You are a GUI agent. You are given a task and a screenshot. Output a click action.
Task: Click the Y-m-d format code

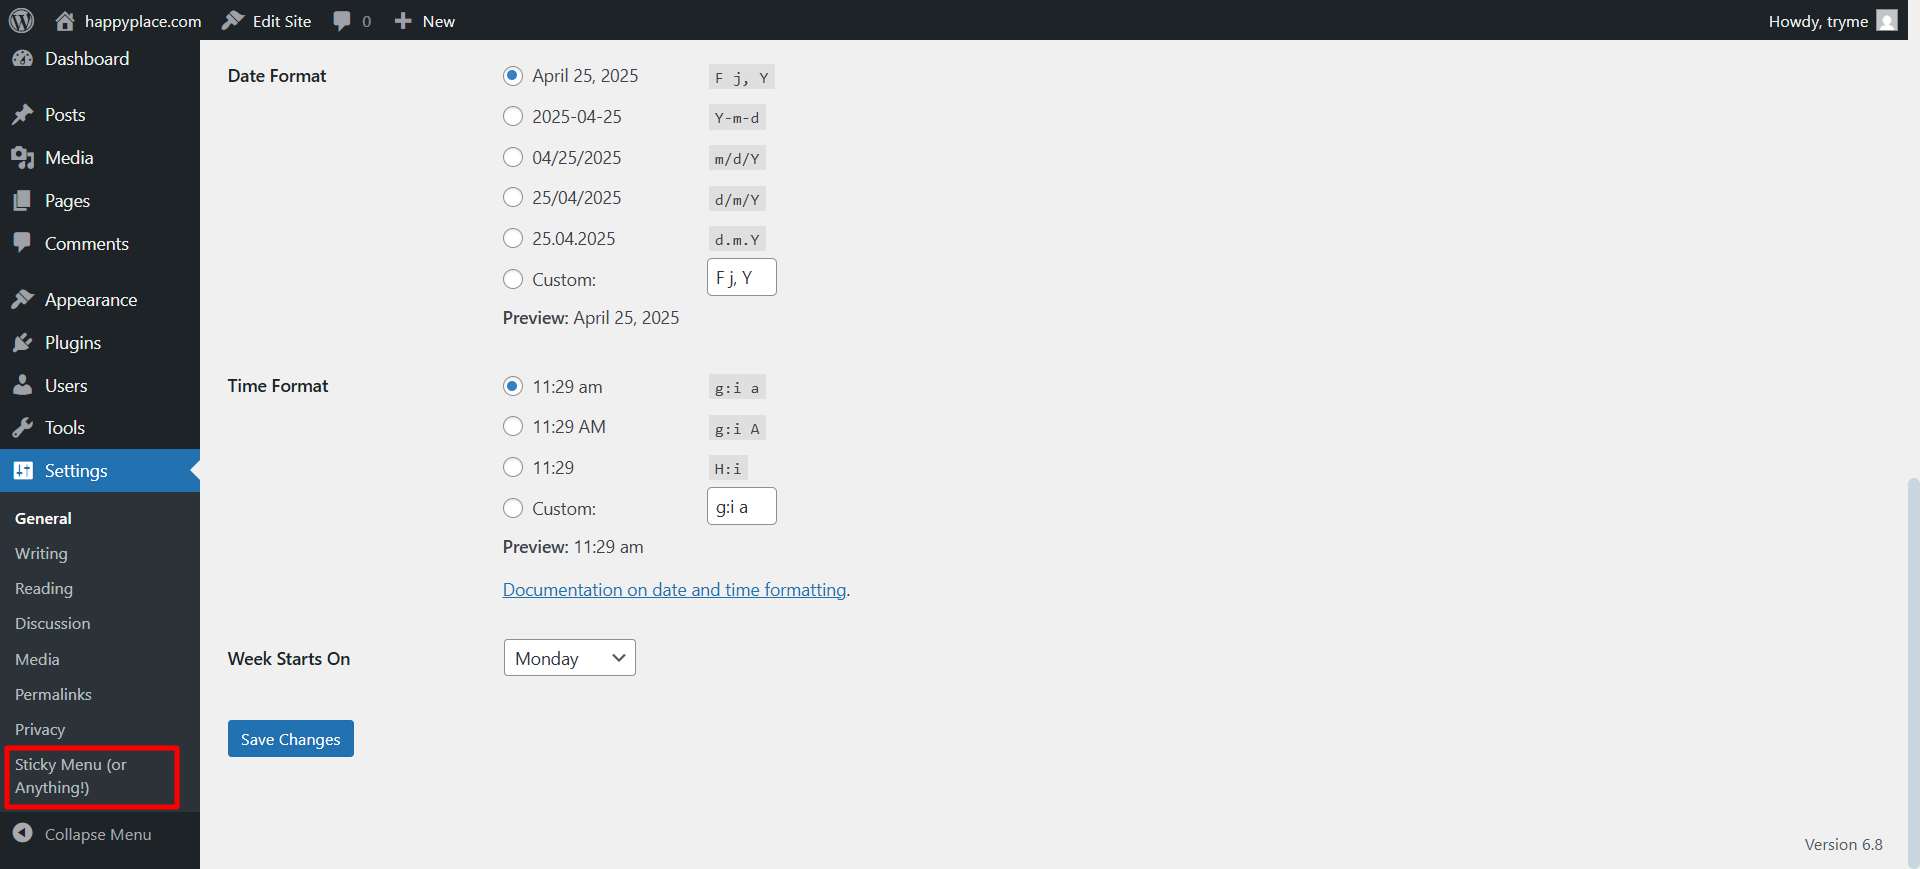click(x=737, y=118)
